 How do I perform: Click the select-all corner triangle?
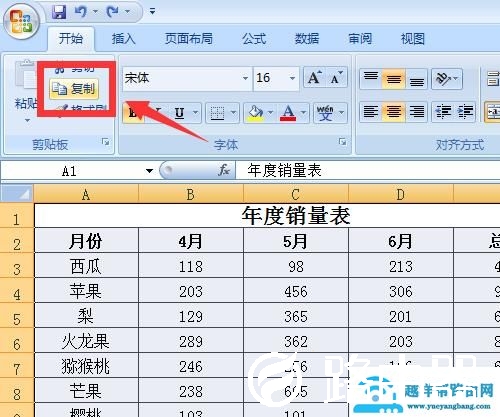17,194
